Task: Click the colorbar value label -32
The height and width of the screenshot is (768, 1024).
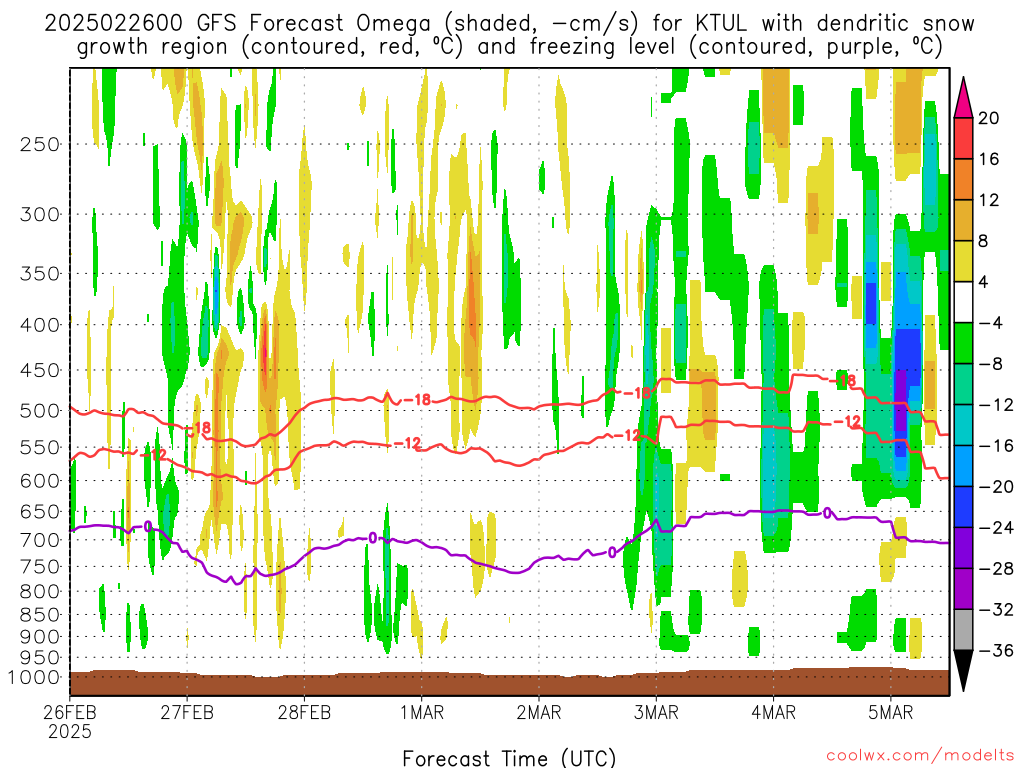Action: click(x=996, y=609)
